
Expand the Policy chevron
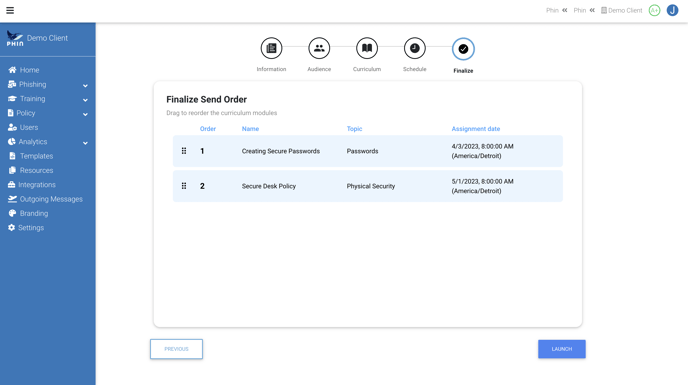[x=85, y=114]
